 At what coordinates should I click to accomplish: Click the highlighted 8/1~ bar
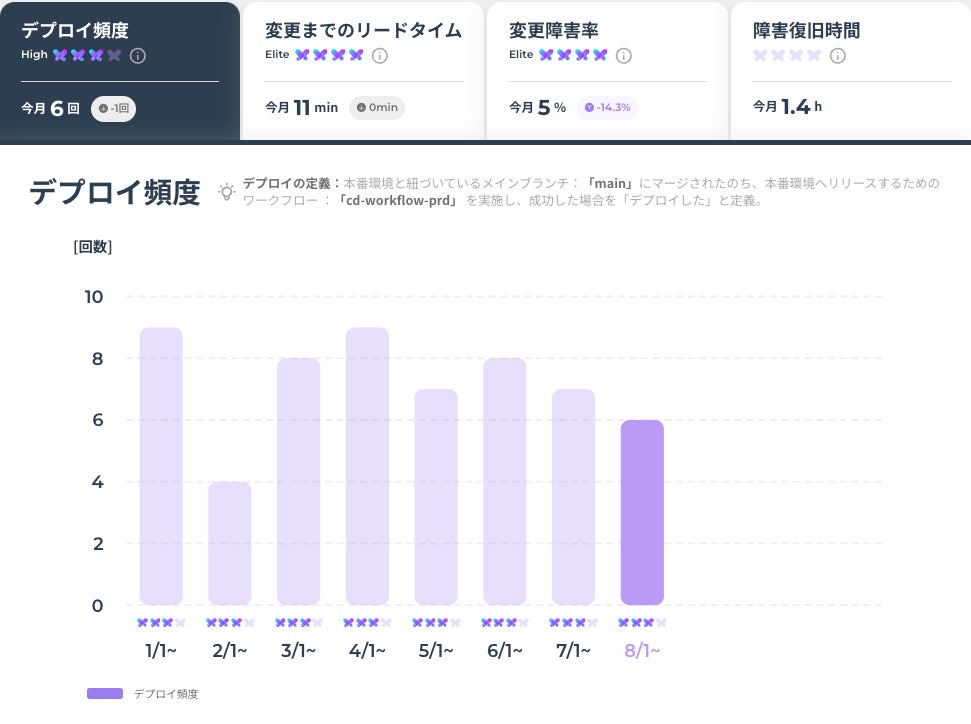[x=642, y=512]
